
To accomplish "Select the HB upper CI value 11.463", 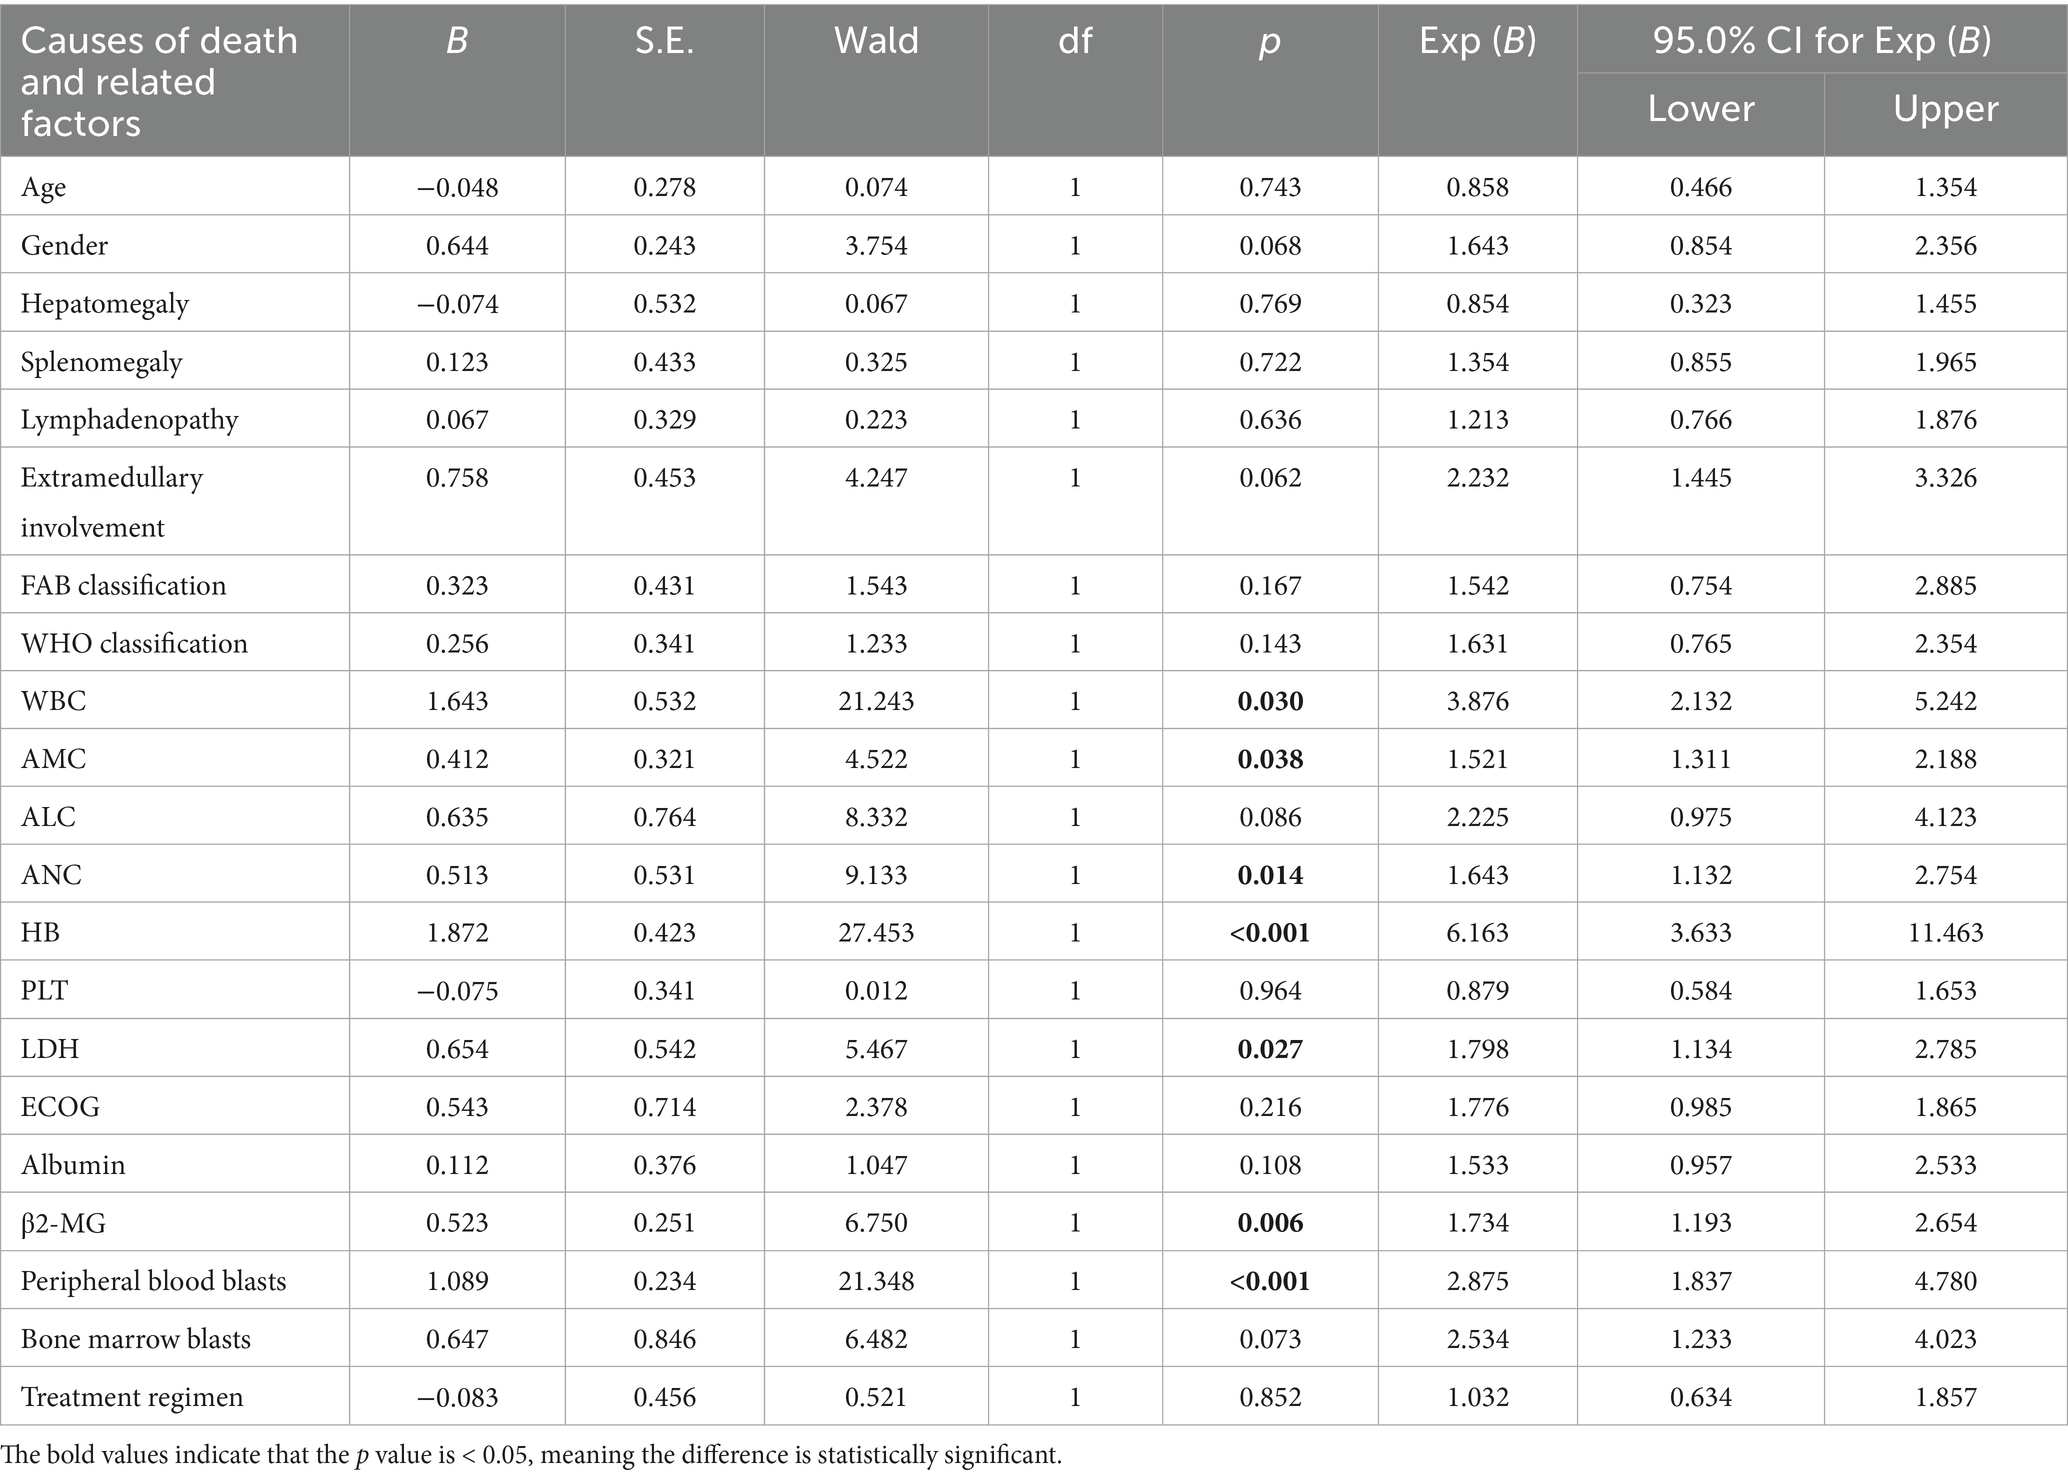I will (1945, 933).
